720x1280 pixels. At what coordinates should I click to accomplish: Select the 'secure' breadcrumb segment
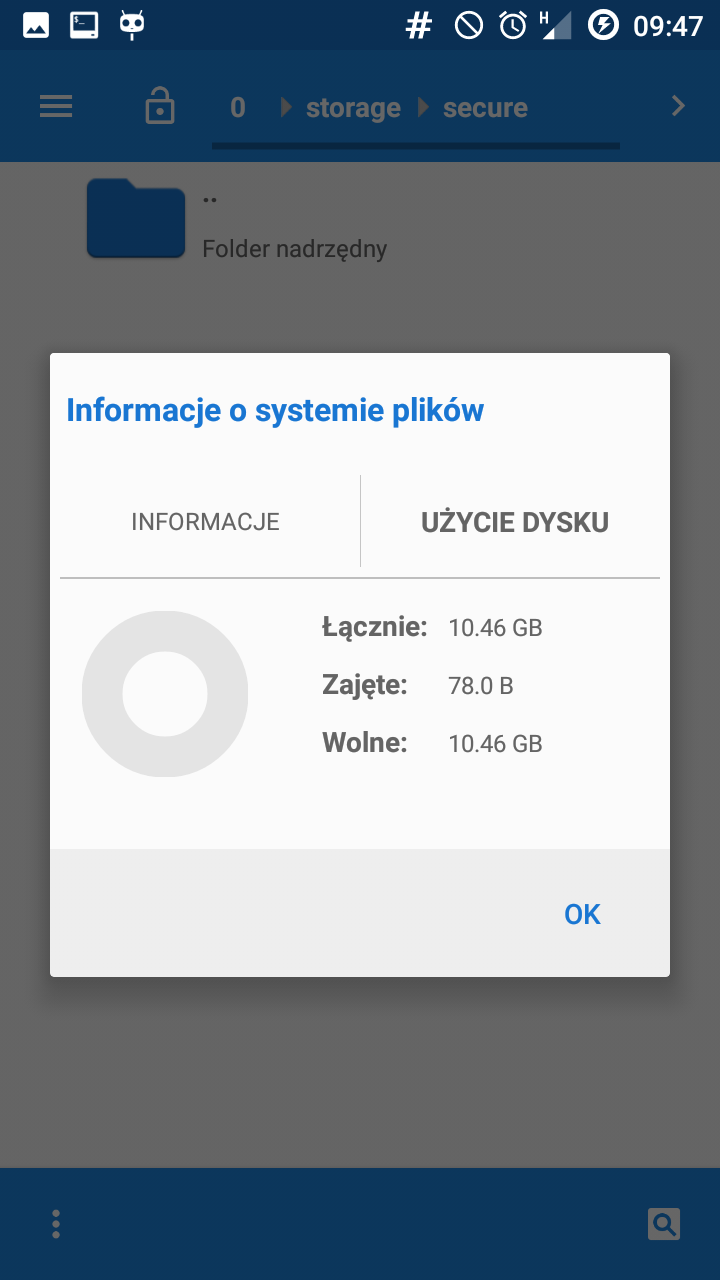485,108
